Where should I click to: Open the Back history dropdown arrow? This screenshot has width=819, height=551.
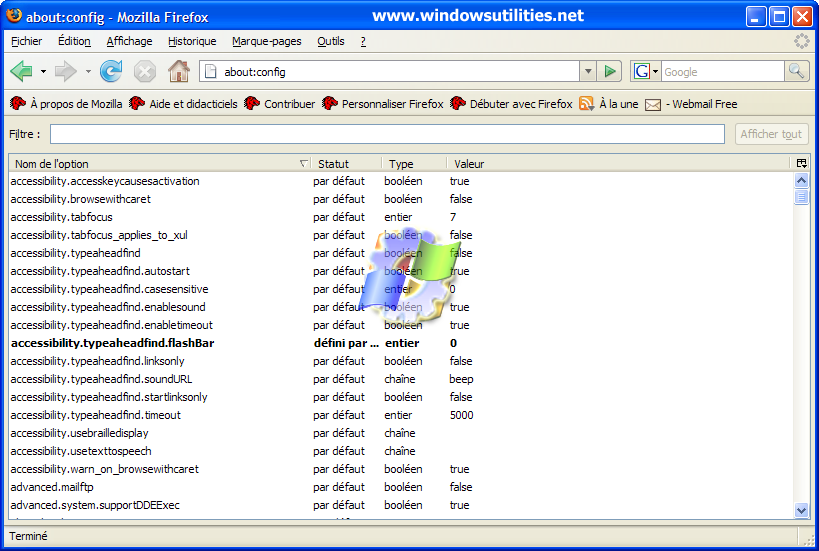(43, 72)
